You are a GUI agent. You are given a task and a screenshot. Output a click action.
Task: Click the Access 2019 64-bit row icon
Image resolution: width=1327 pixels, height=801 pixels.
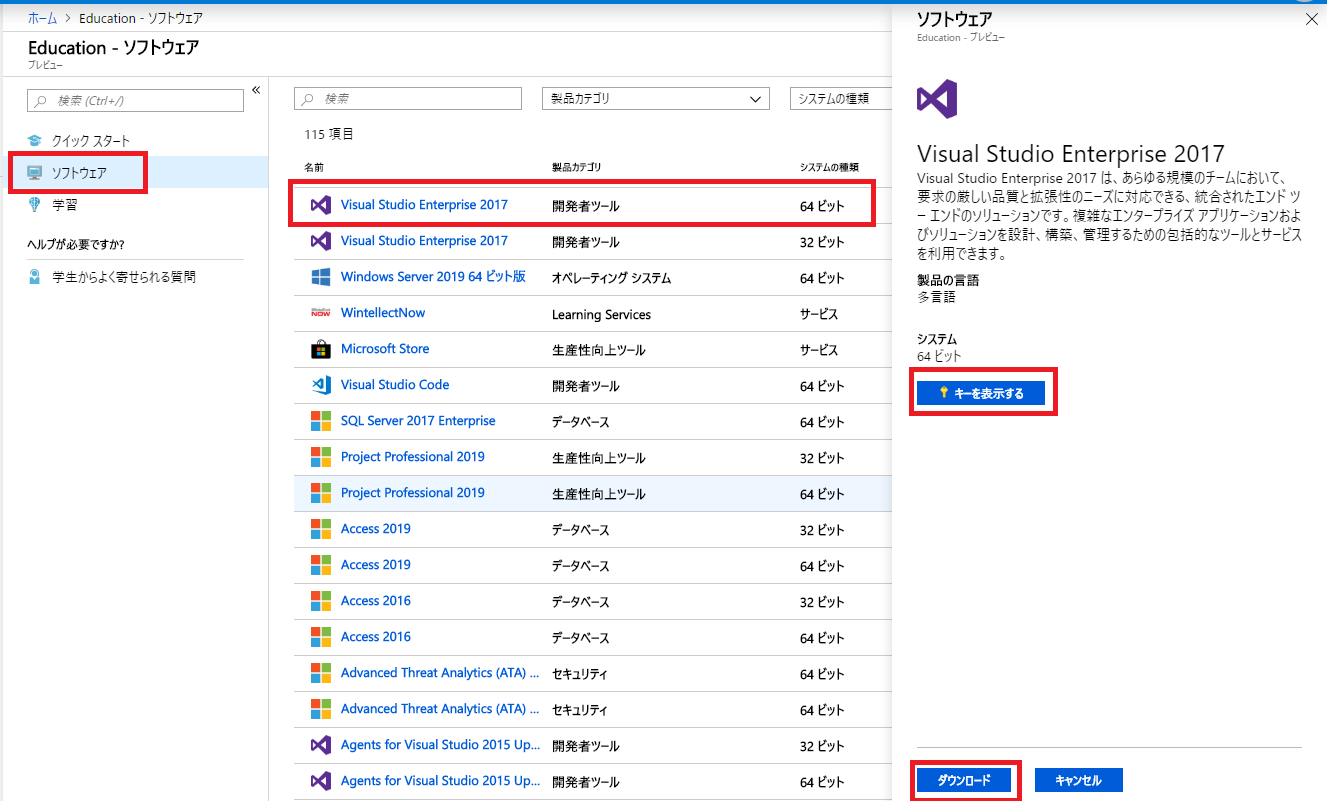[x=320, y=565]
